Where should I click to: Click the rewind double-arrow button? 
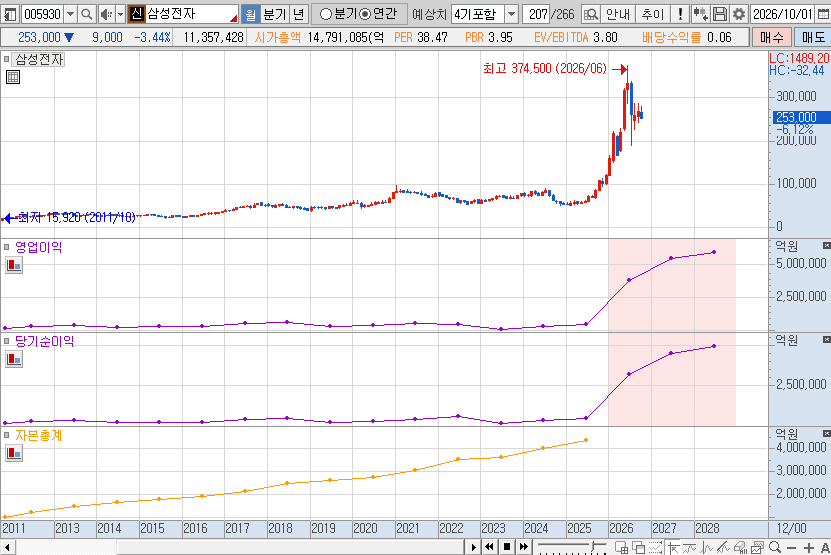pyautogui.click(x=490, y=547)
